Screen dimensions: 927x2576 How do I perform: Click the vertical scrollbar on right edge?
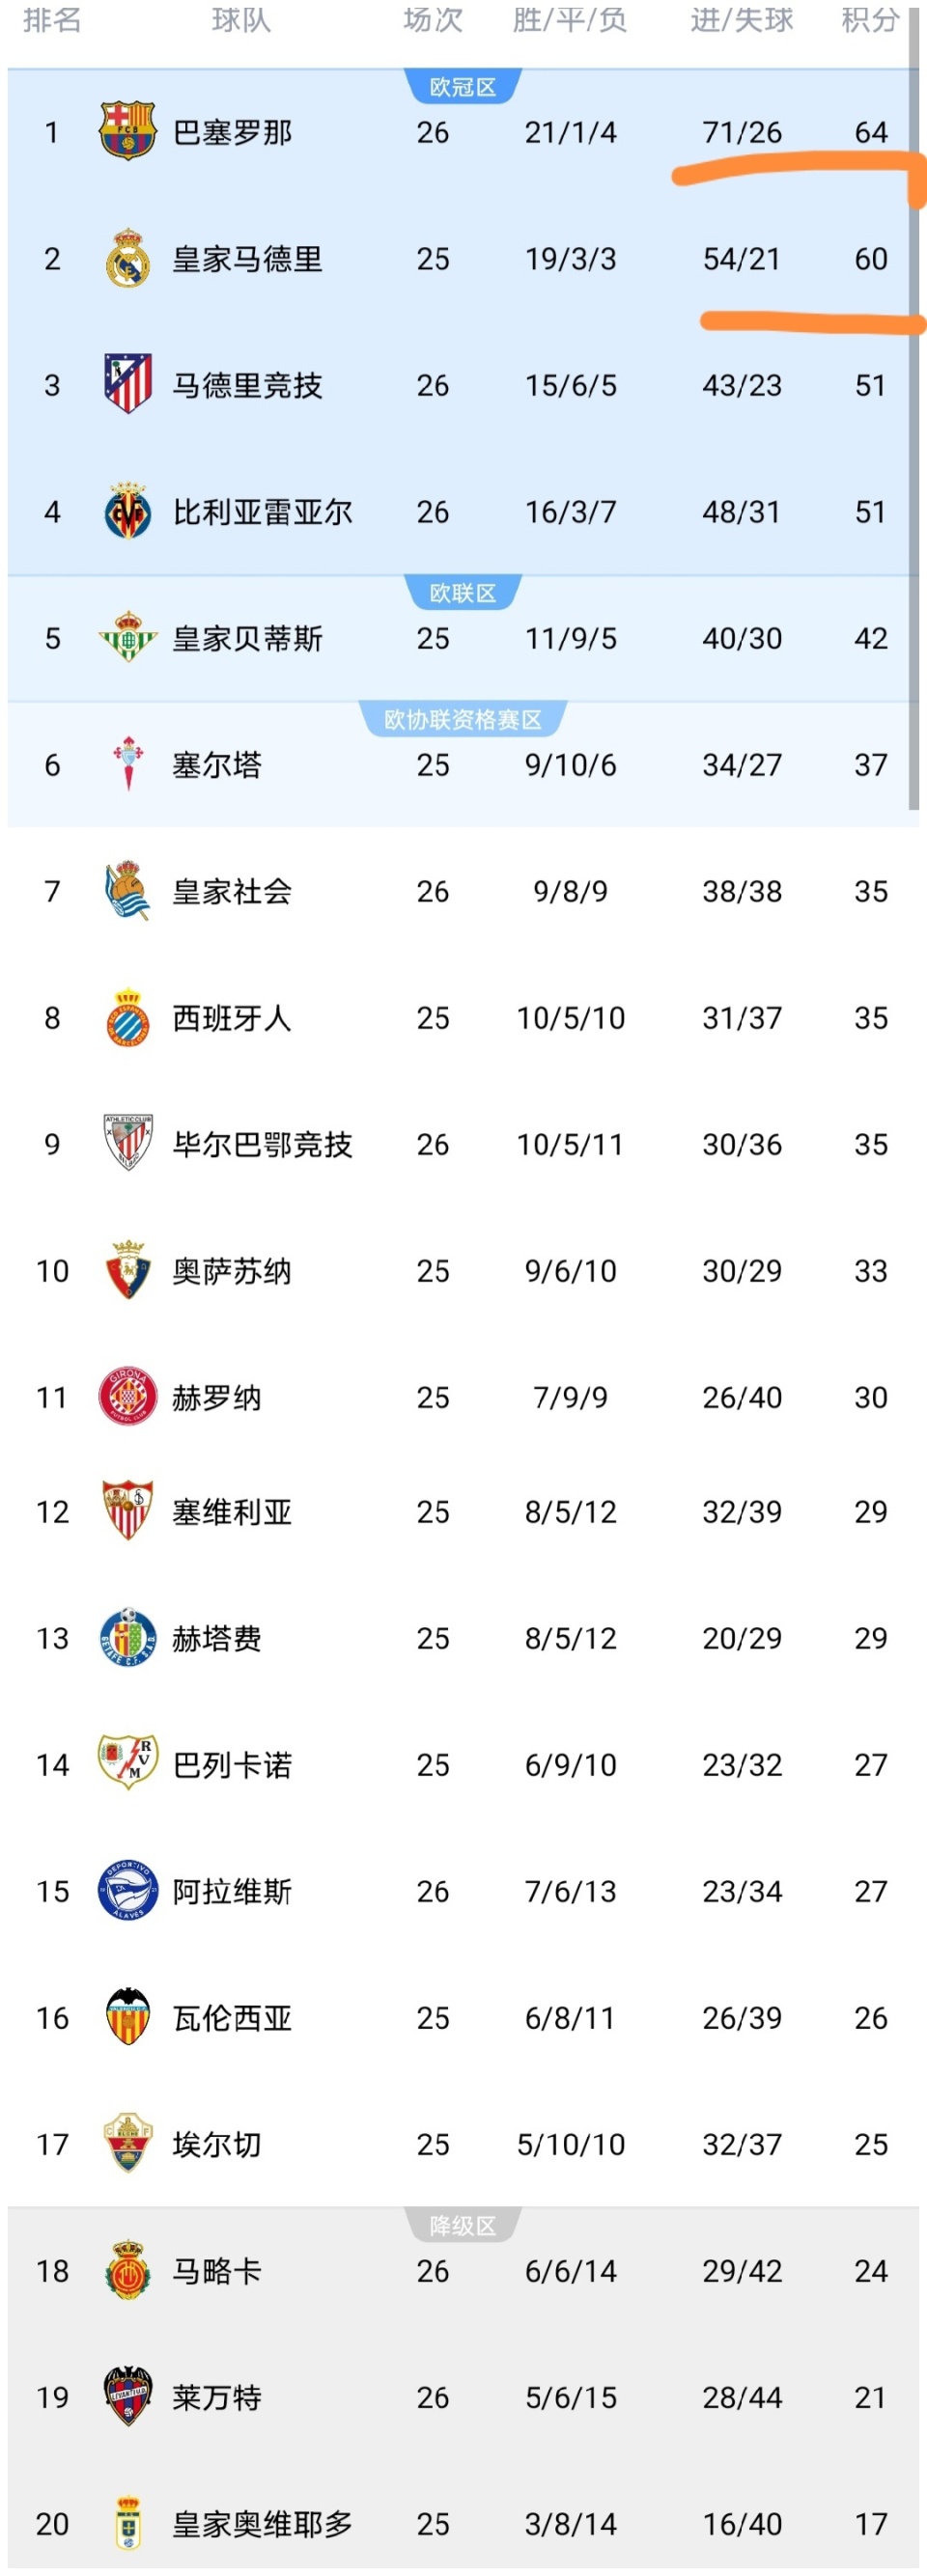coord(913,400)
